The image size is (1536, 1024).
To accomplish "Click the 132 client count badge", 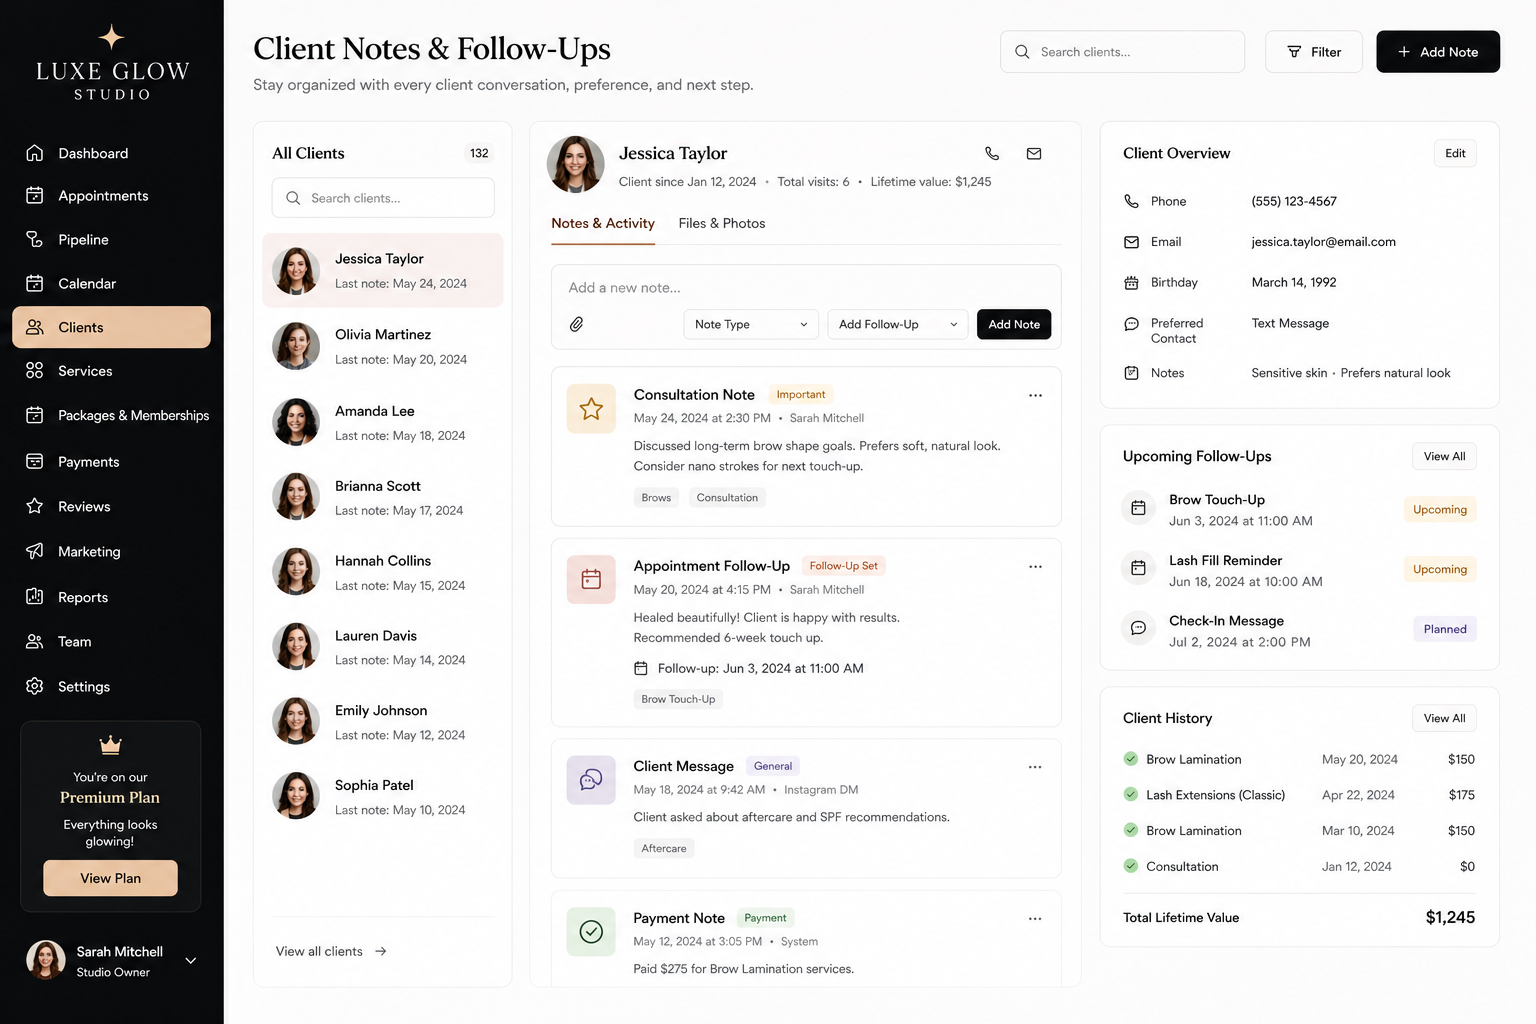I will [x=479, y=153].
